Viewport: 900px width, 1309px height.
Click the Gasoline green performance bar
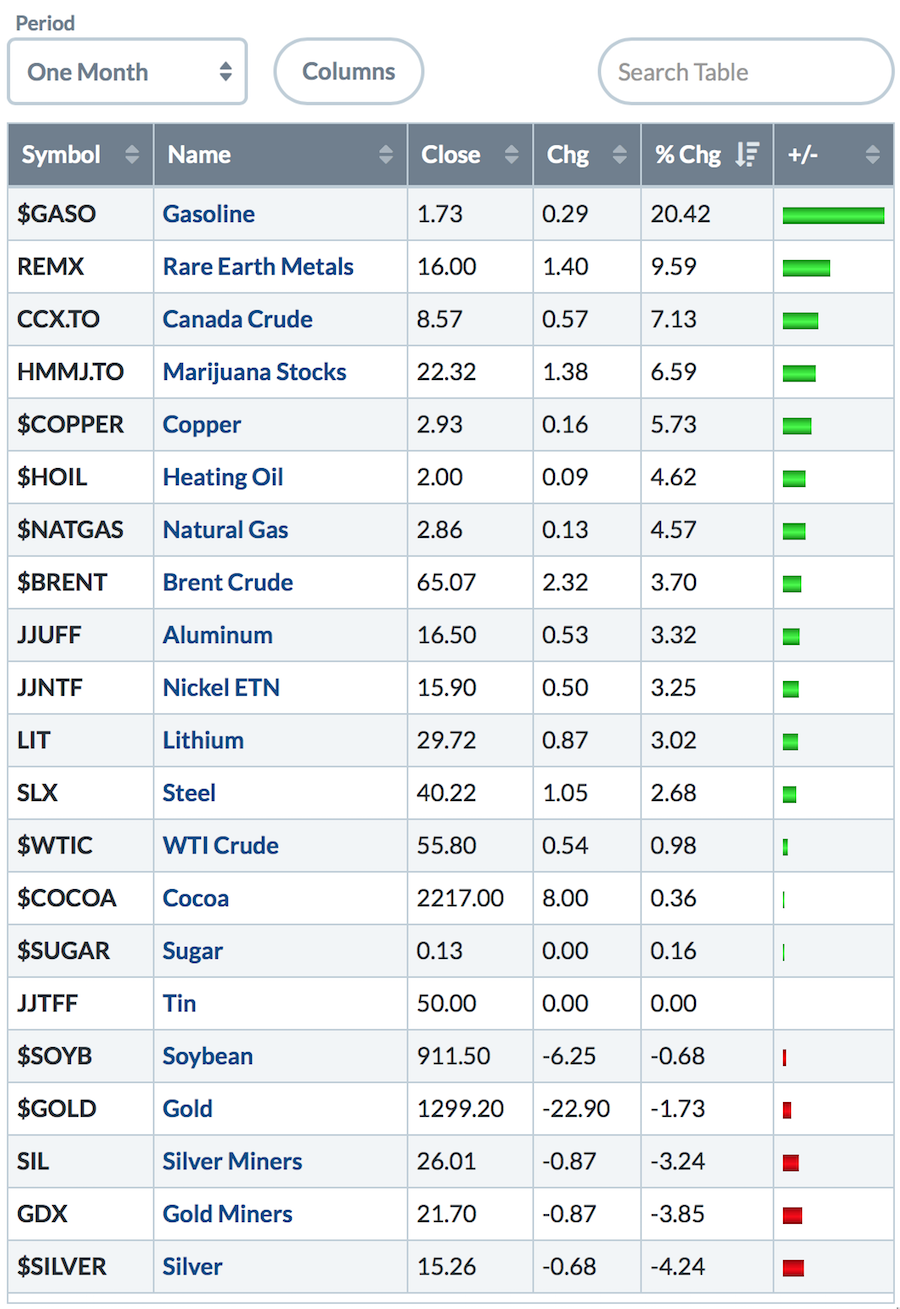coord(833,215)
